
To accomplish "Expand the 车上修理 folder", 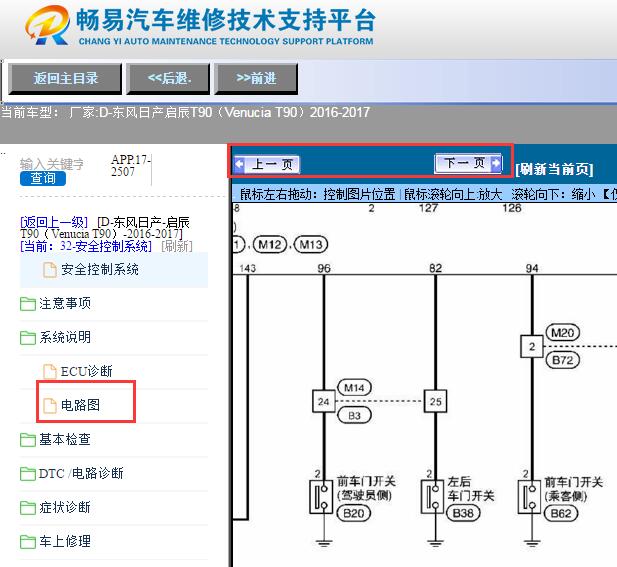I will tap(65, 541).
